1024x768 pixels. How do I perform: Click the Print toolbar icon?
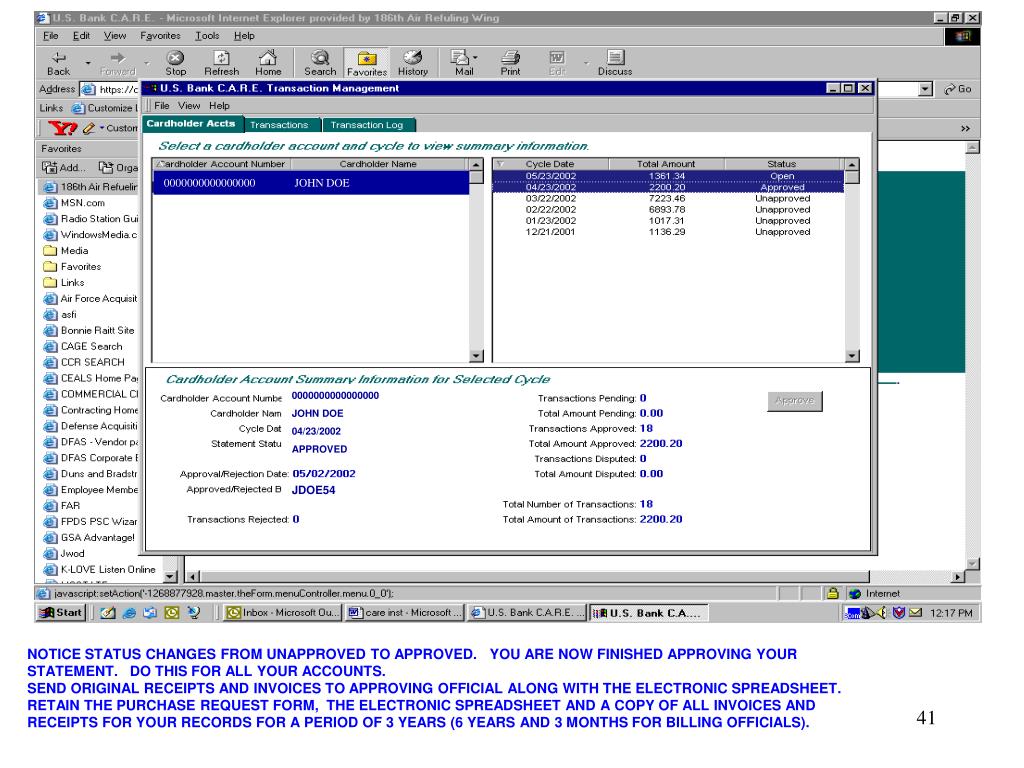[510, 63]
